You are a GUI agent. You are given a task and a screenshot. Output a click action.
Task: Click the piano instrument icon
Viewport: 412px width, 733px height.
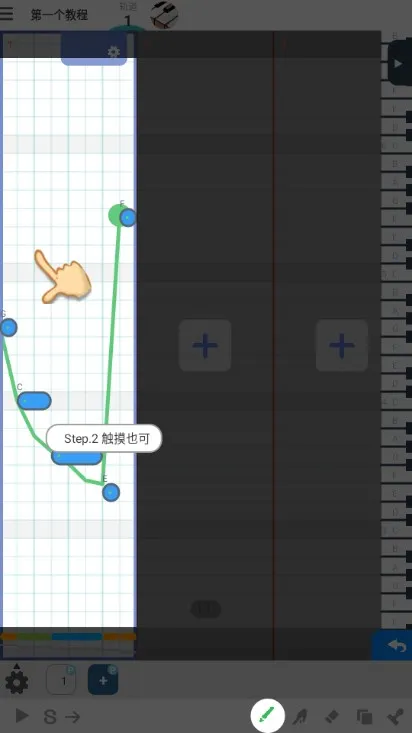click(x=164, y=14)
